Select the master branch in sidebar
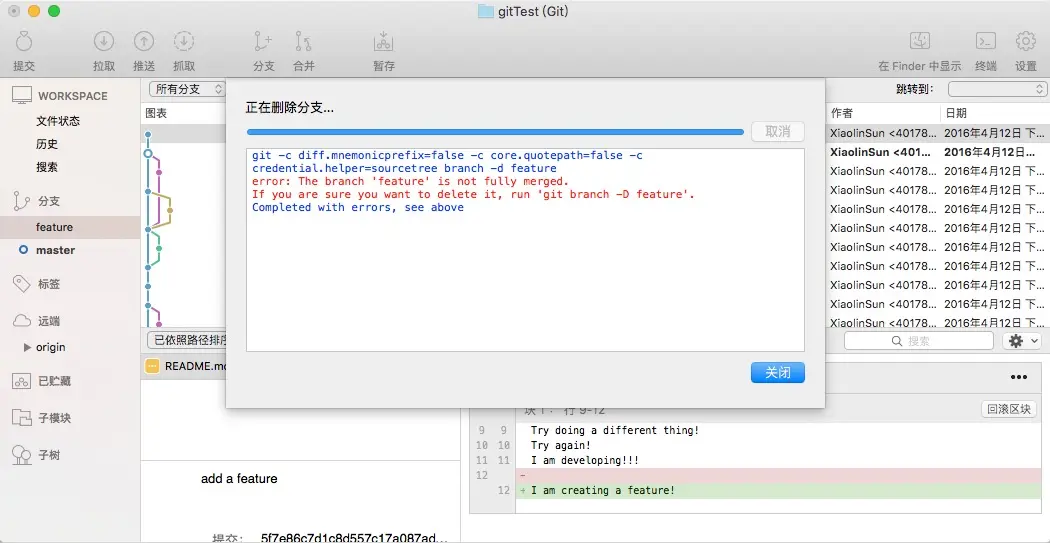This screenshot has height=543, width=1050. point(70,250)
